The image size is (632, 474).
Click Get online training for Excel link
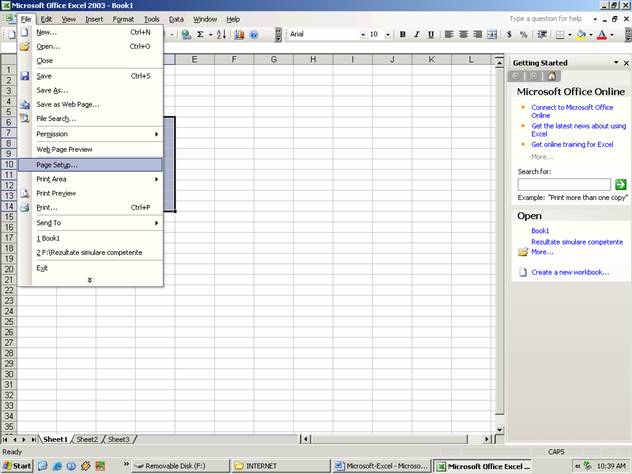572,144
